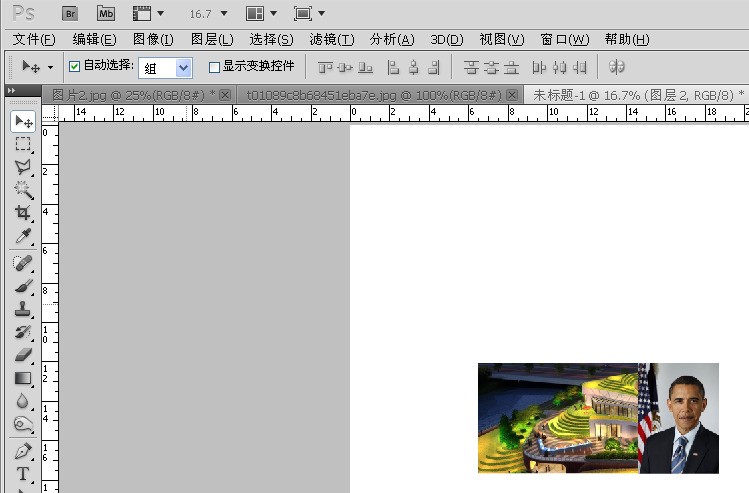Launch Adobe Bridge with the Br icon
749x493 pixels.
coord(70,13)
